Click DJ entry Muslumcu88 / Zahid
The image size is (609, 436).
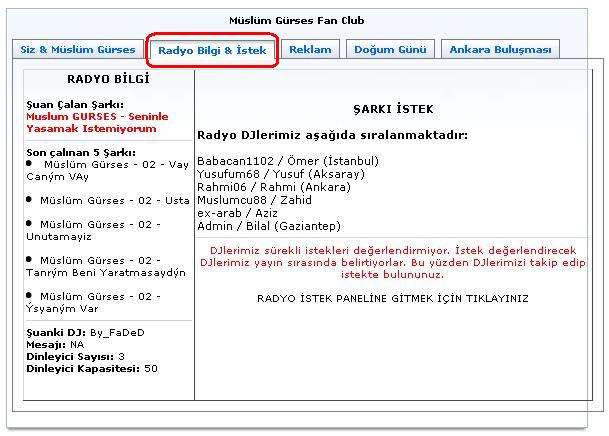tap(254, 200)
